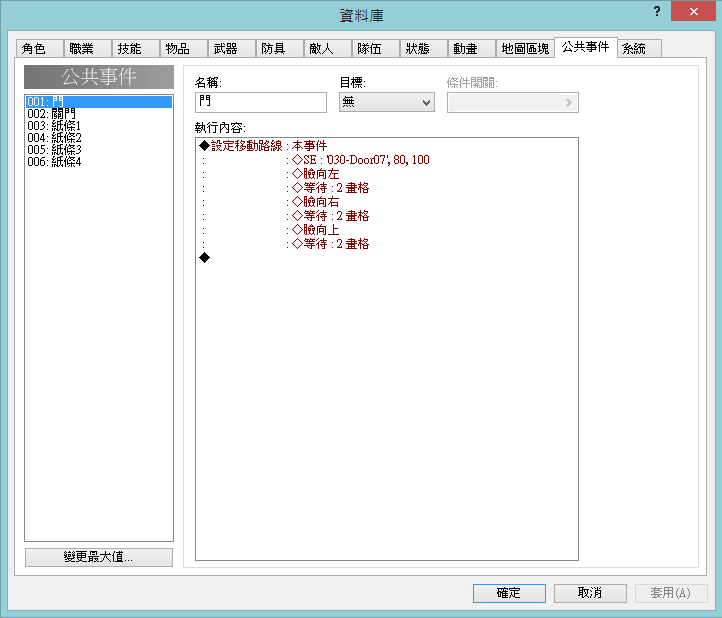
Task: Switch to the 角色 tab
Action: pos(34,49)
